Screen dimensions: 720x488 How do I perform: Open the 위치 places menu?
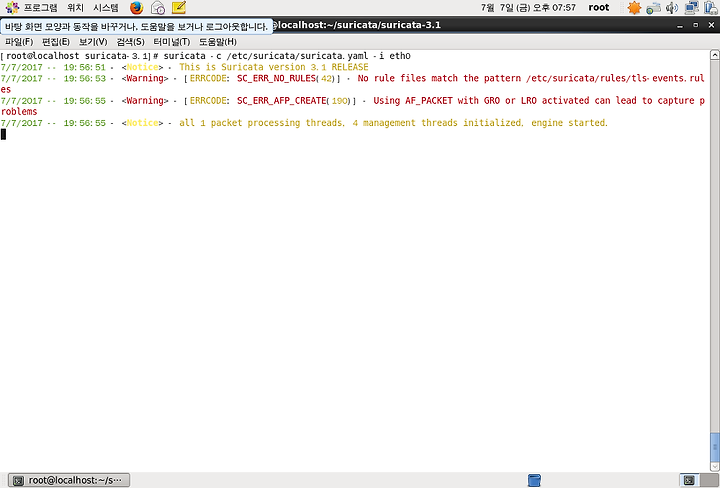(75, 8)
